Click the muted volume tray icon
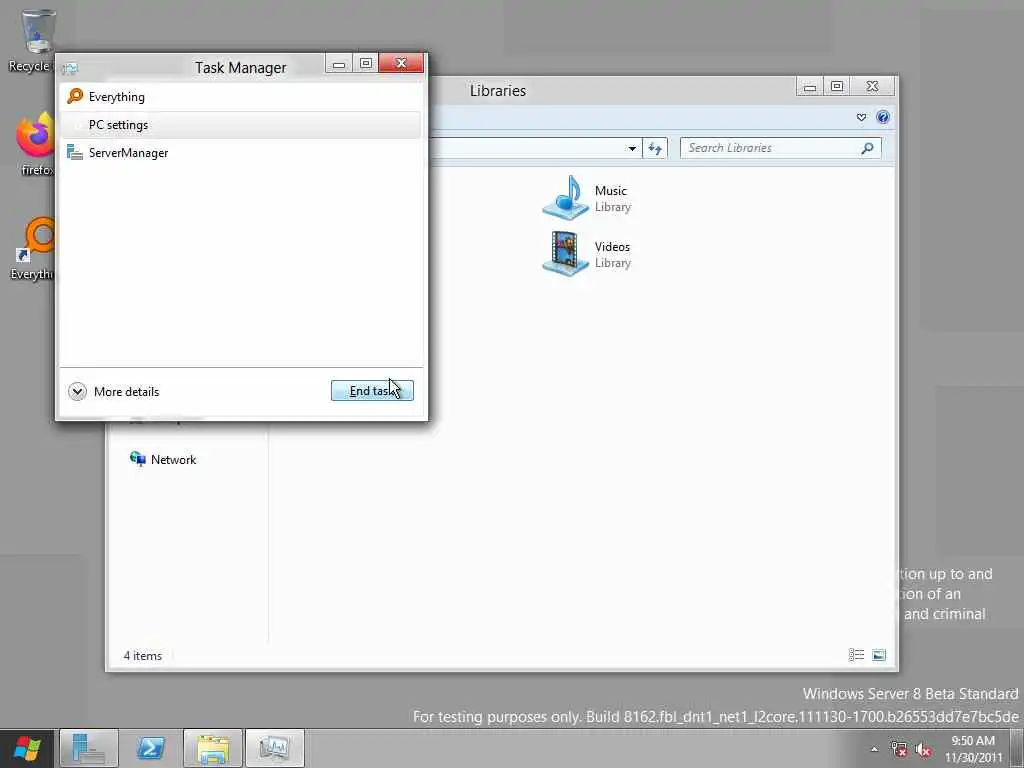The image size is (1024, 768). click(923, 749)
